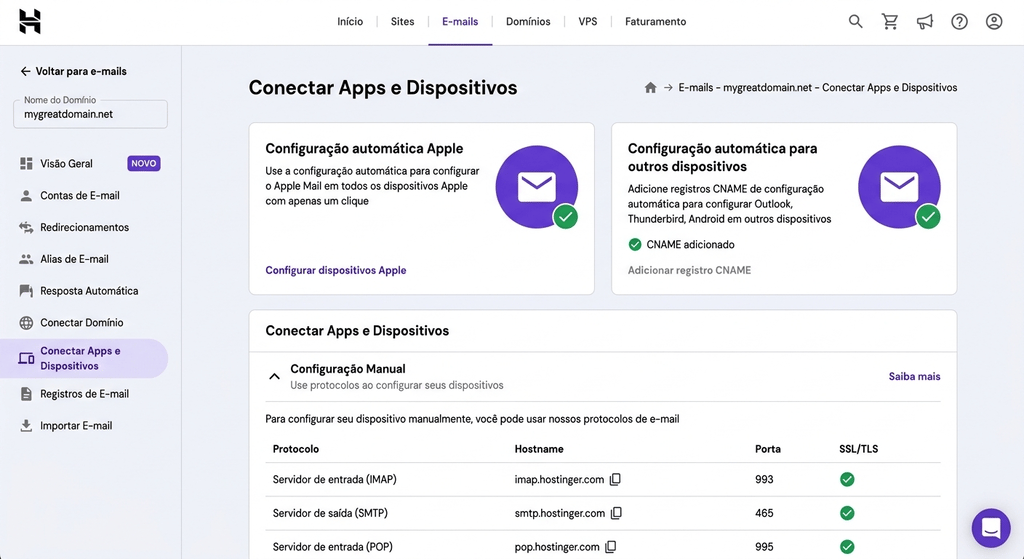Click the home breadcrumb icon
Image resolution: width=1024 pixels, height=559 pixels.
(650, 88)
